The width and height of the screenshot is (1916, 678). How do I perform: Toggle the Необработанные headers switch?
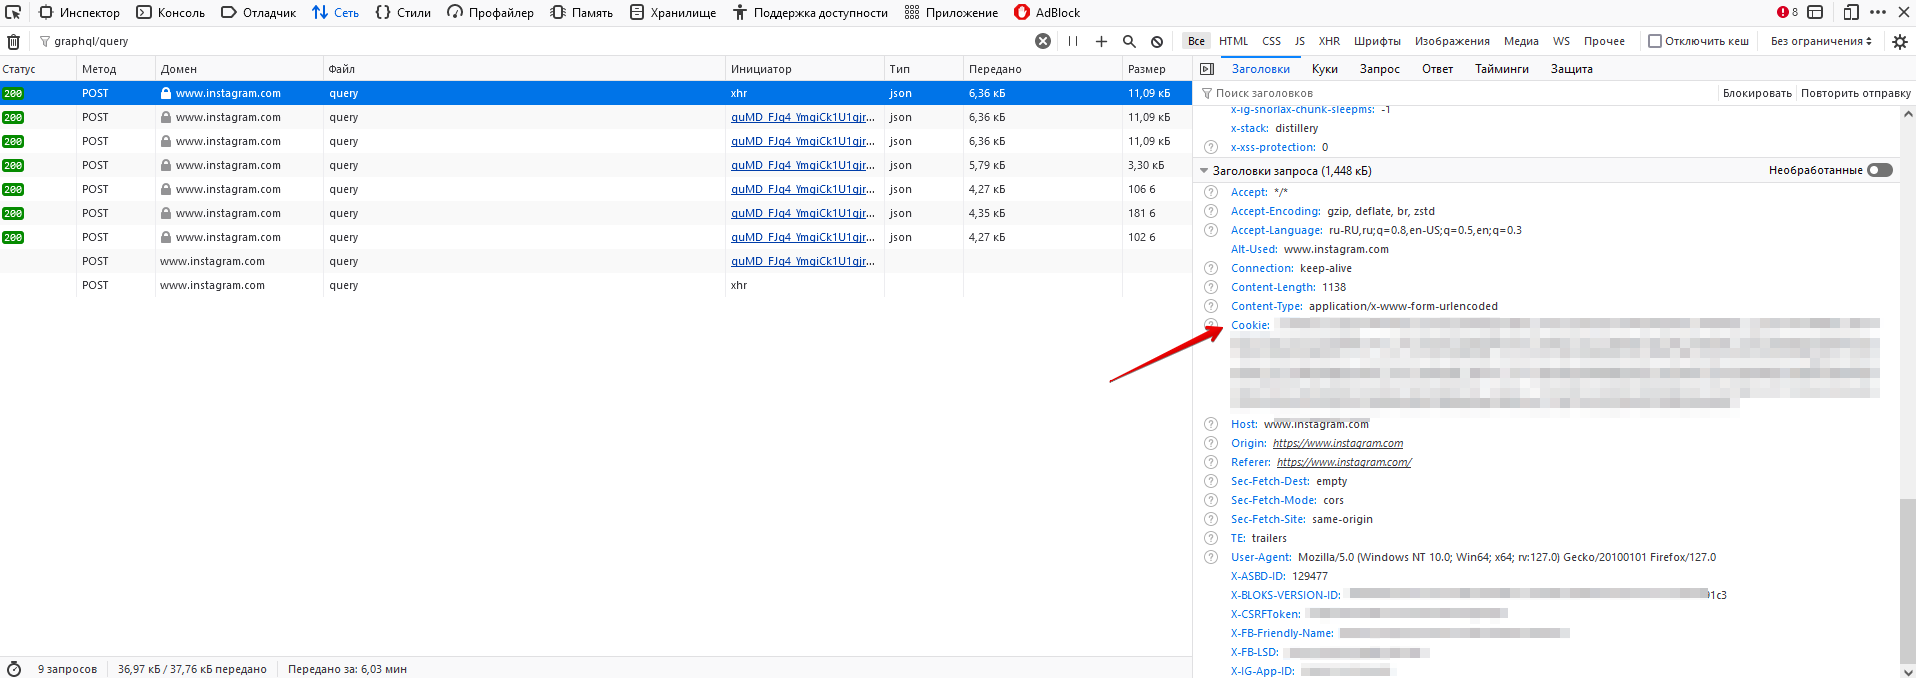1880,170
